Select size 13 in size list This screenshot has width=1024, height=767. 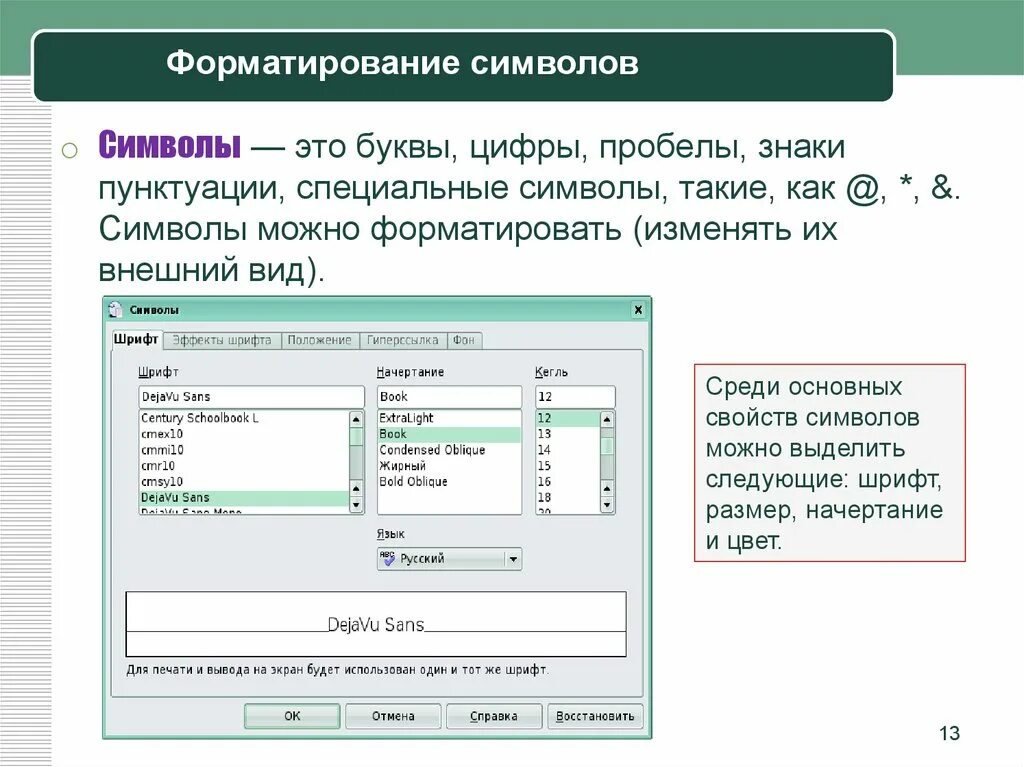(568, 434)
